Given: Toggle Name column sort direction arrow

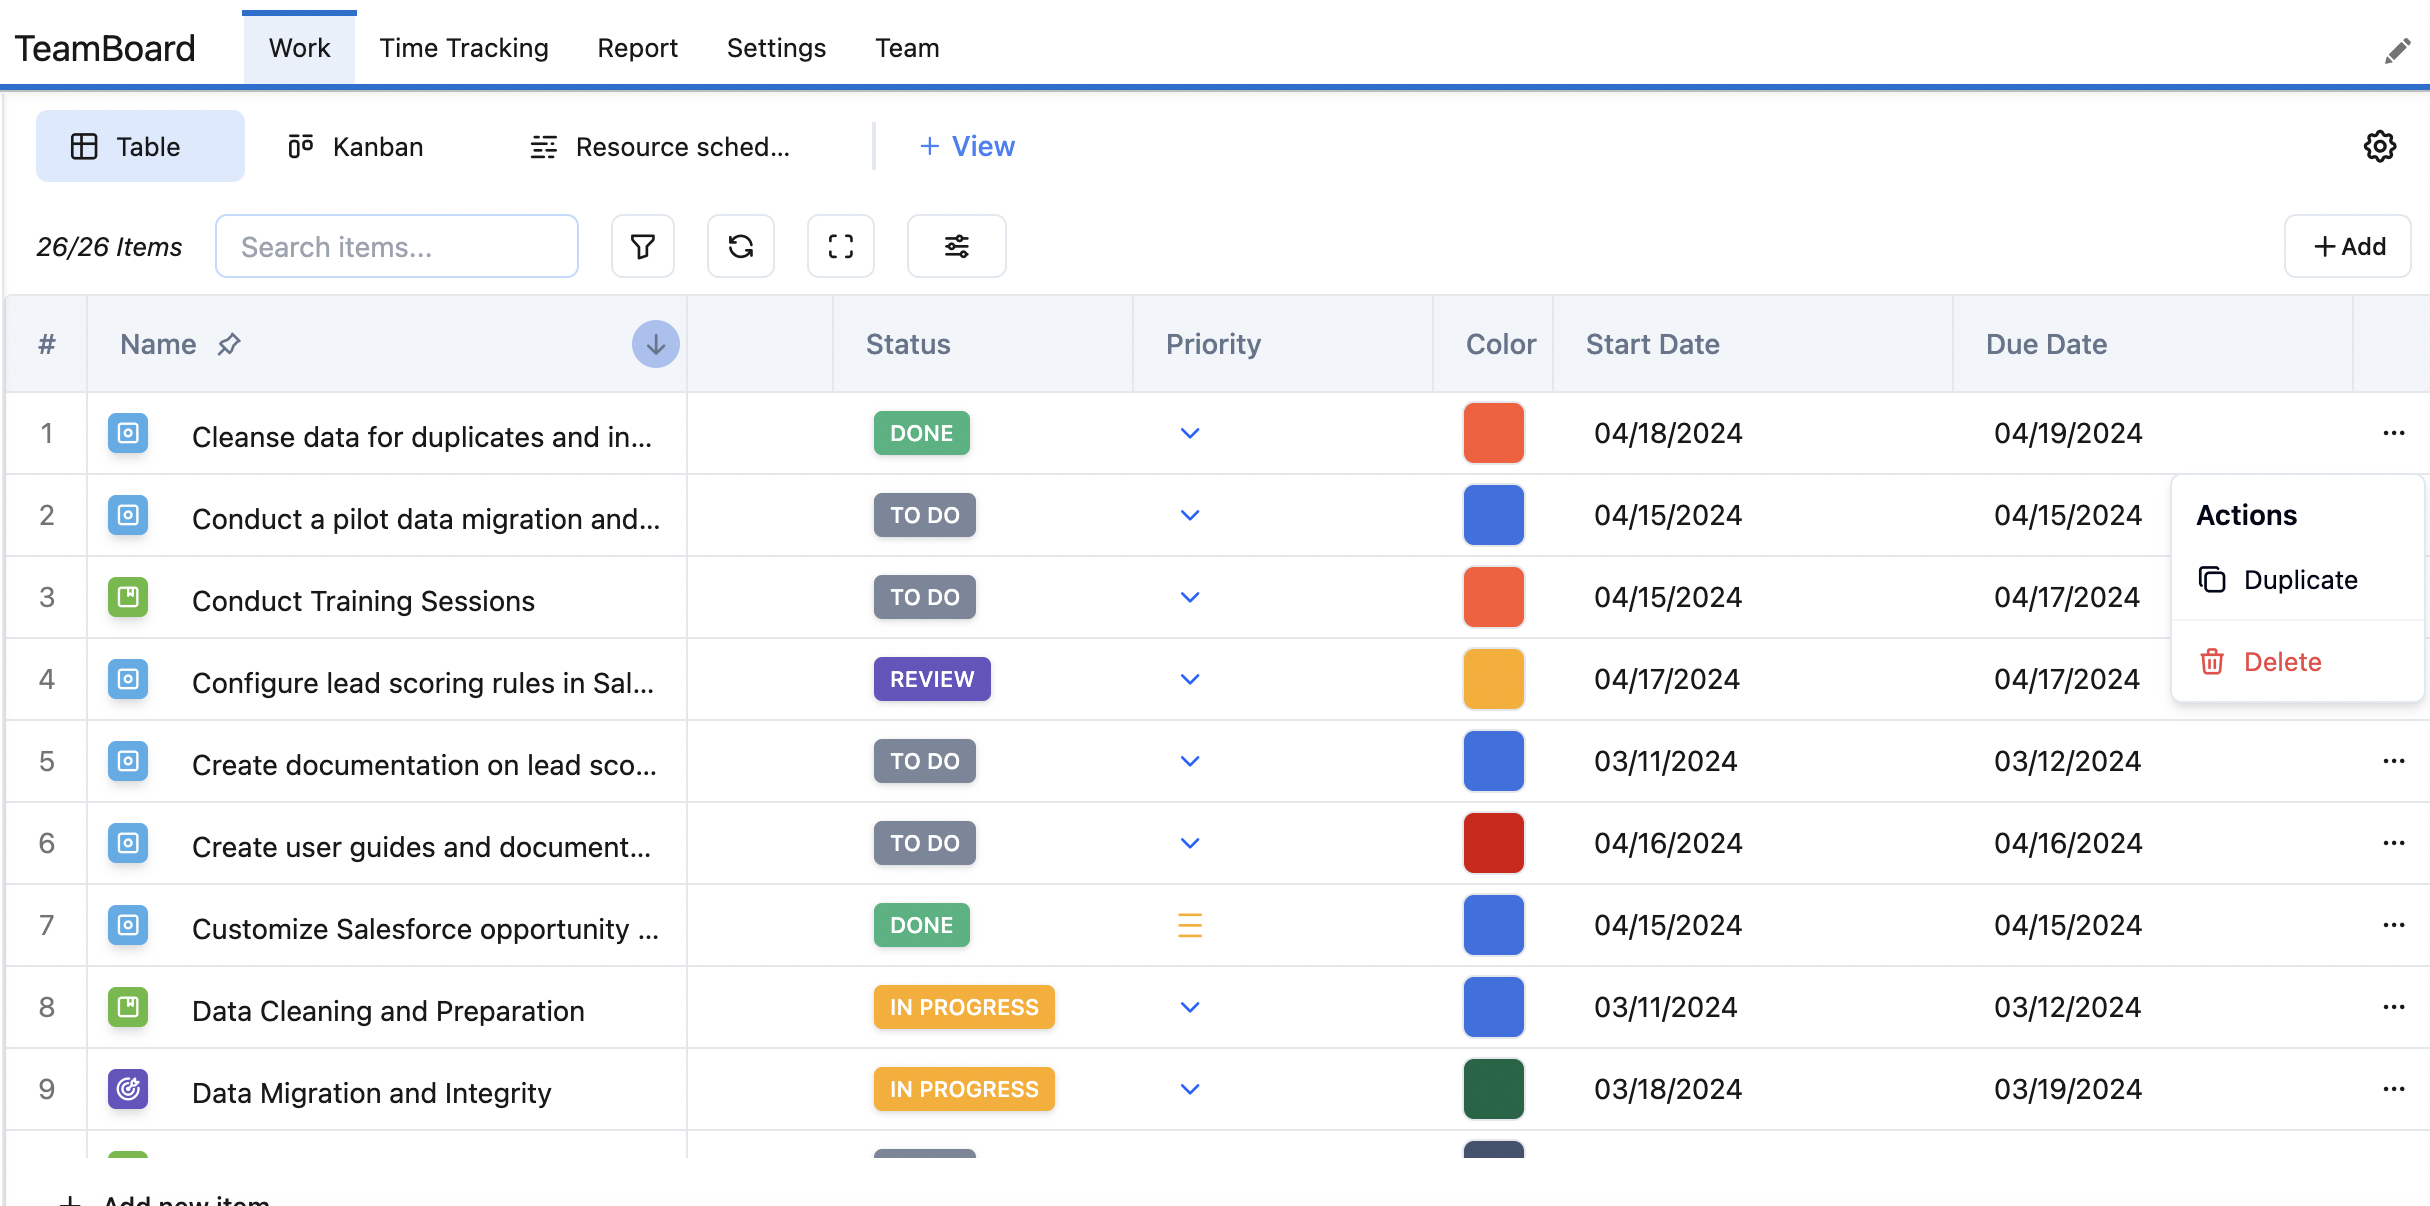Looking at the screenshot, I should click(x=655, y=344).
